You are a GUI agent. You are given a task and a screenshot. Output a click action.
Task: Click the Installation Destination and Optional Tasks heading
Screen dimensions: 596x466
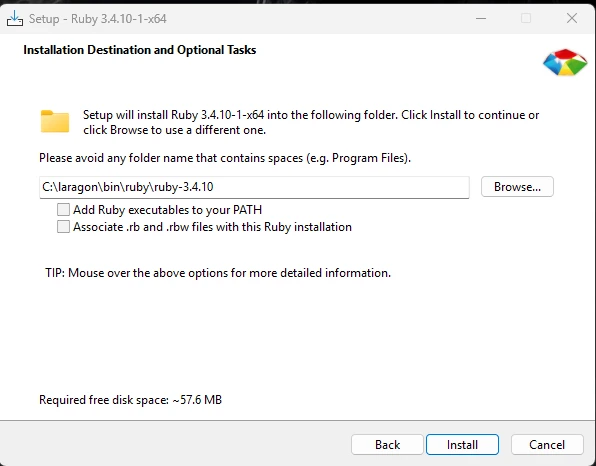(x=140, y=50)
